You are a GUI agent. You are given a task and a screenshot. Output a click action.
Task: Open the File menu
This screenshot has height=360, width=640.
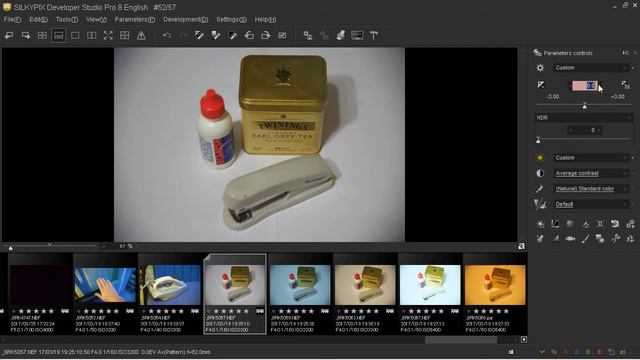coord(12,19)
